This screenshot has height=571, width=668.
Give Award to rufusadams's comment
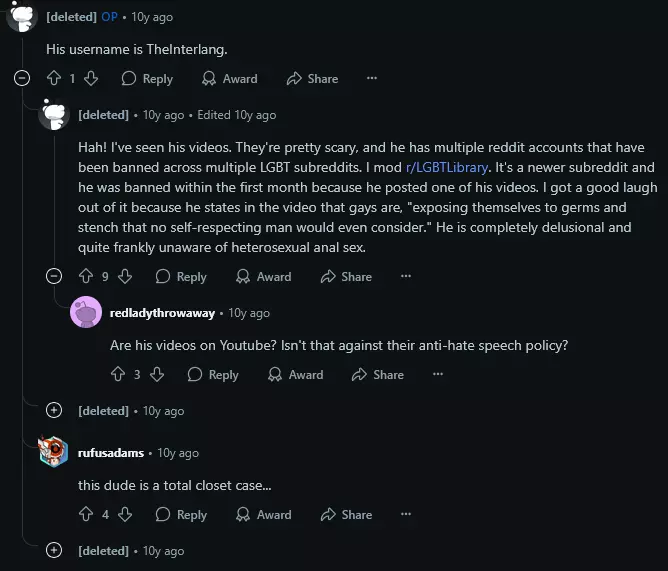coord(263,514)
